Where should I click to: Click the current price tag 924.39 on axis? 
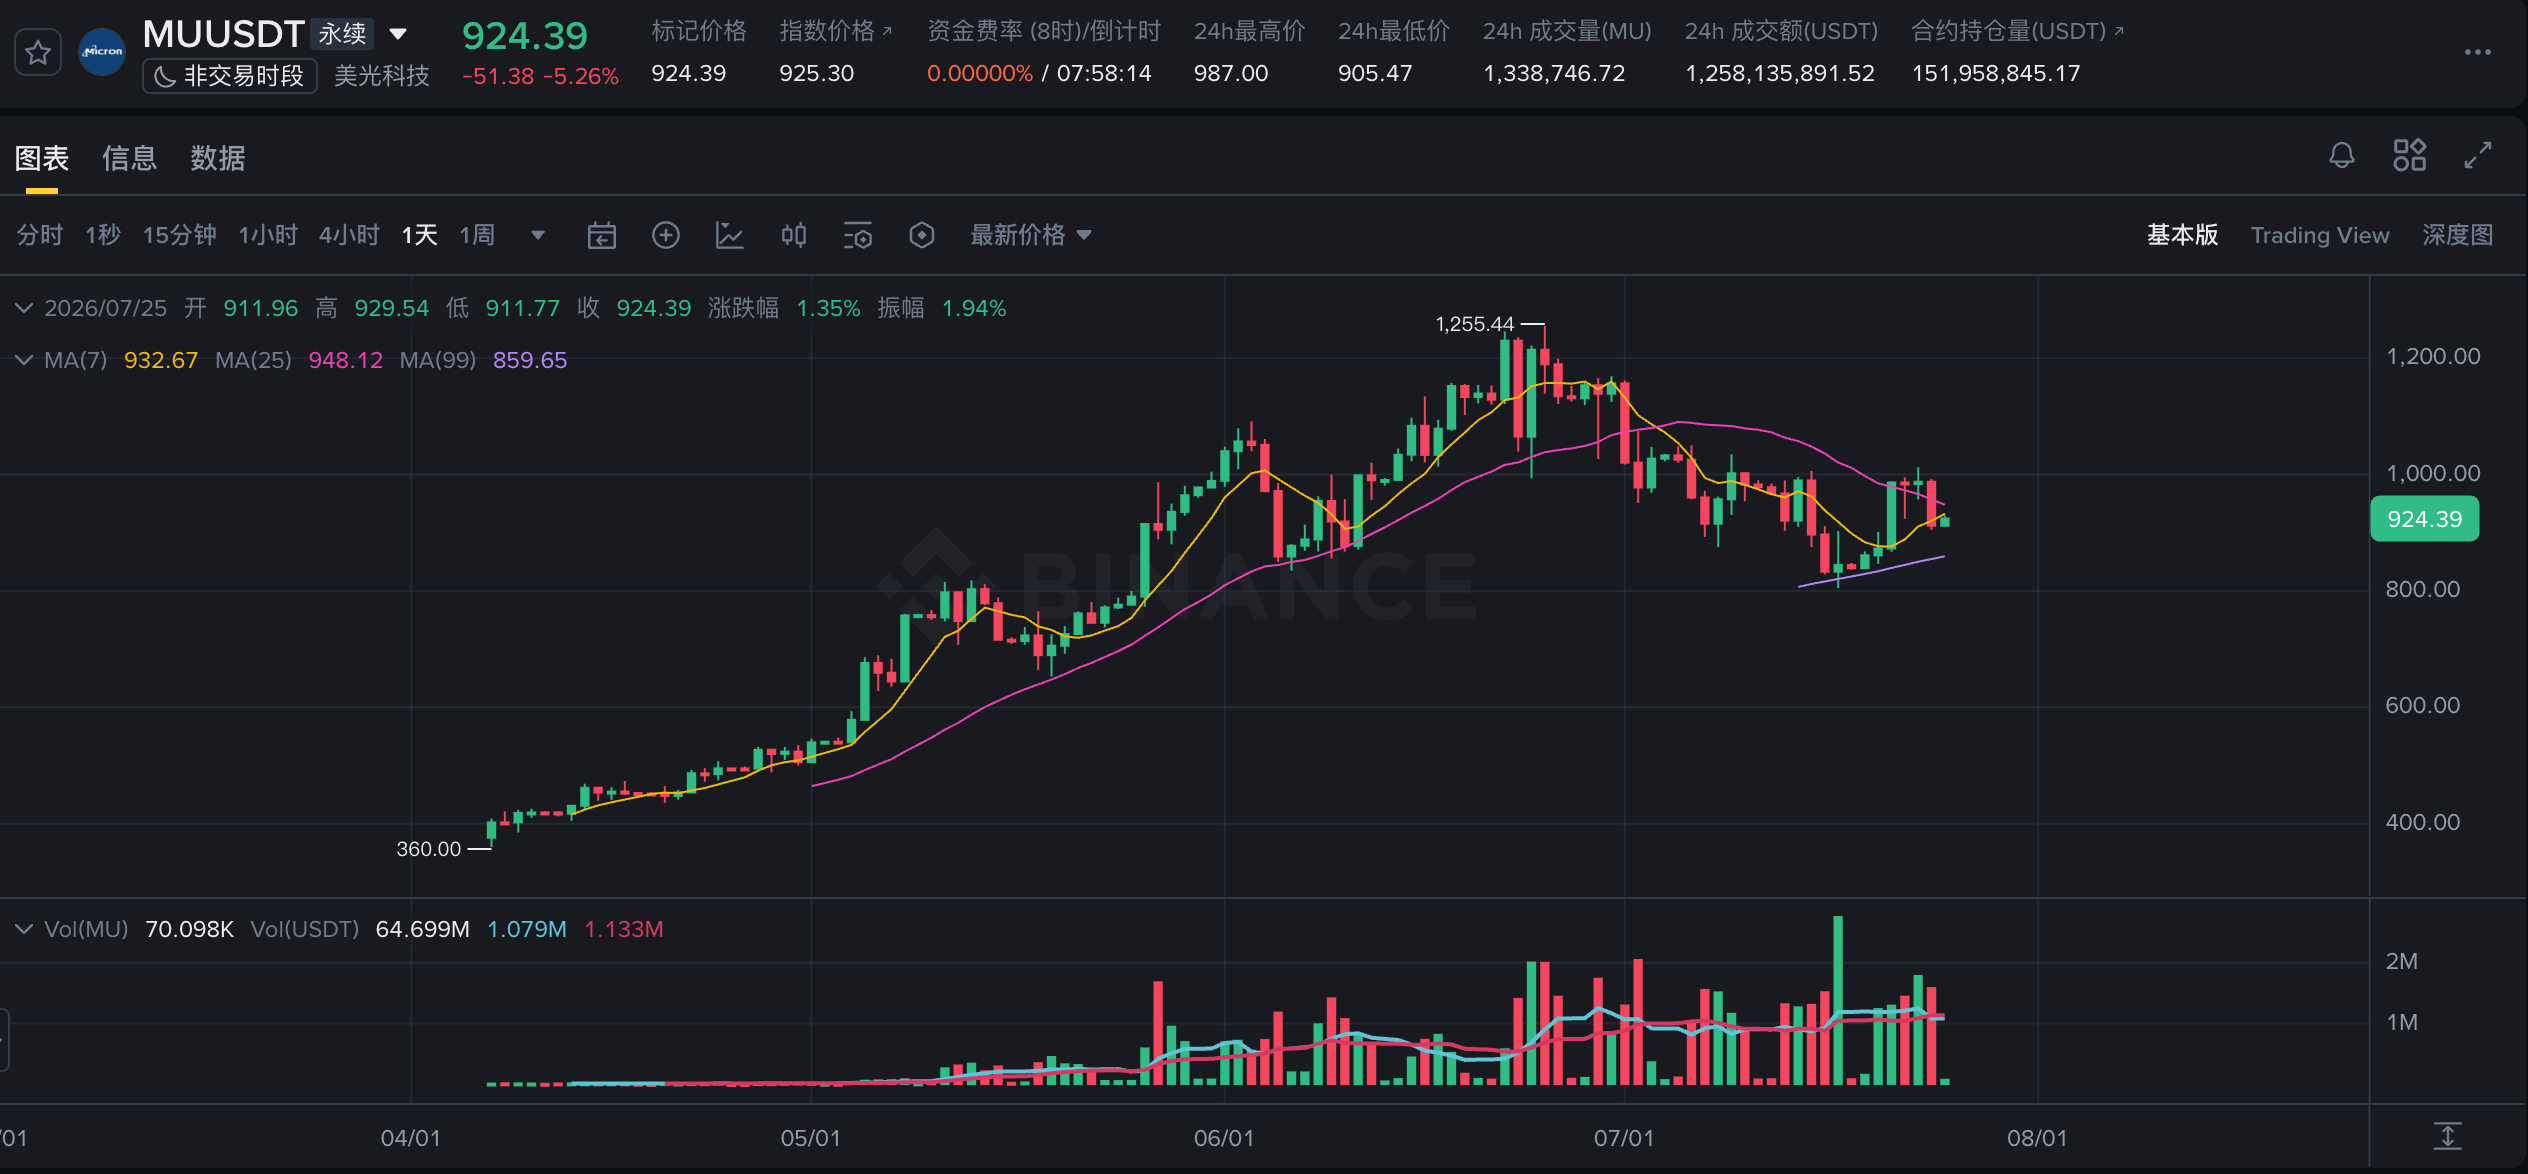point(2424,519)
